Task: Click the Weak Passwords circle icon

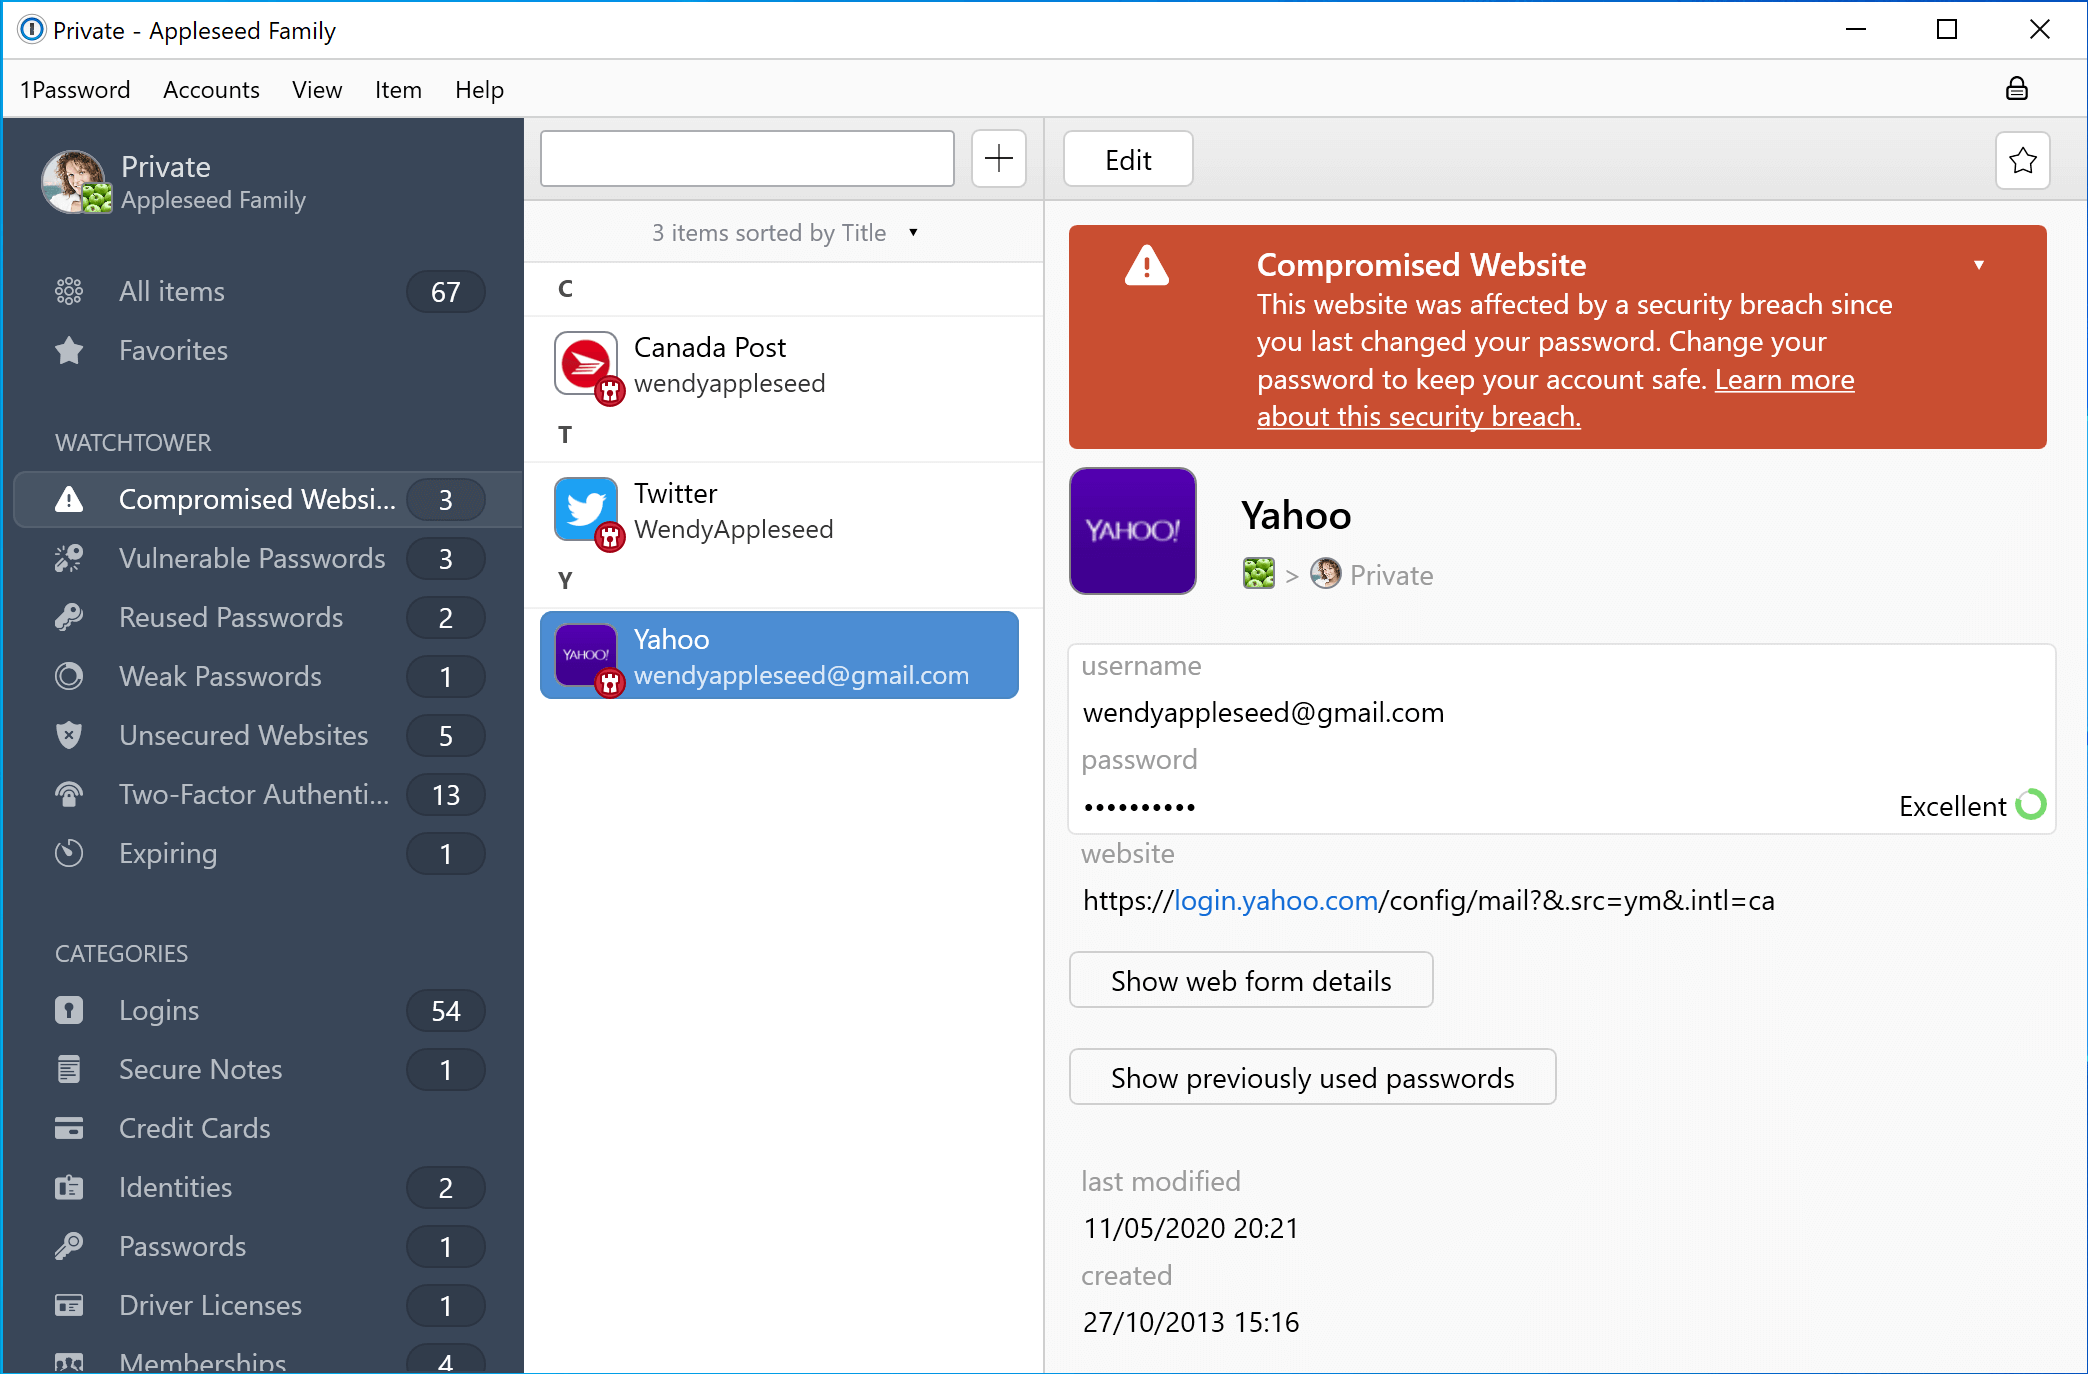Action: click(x=69, y=676)
